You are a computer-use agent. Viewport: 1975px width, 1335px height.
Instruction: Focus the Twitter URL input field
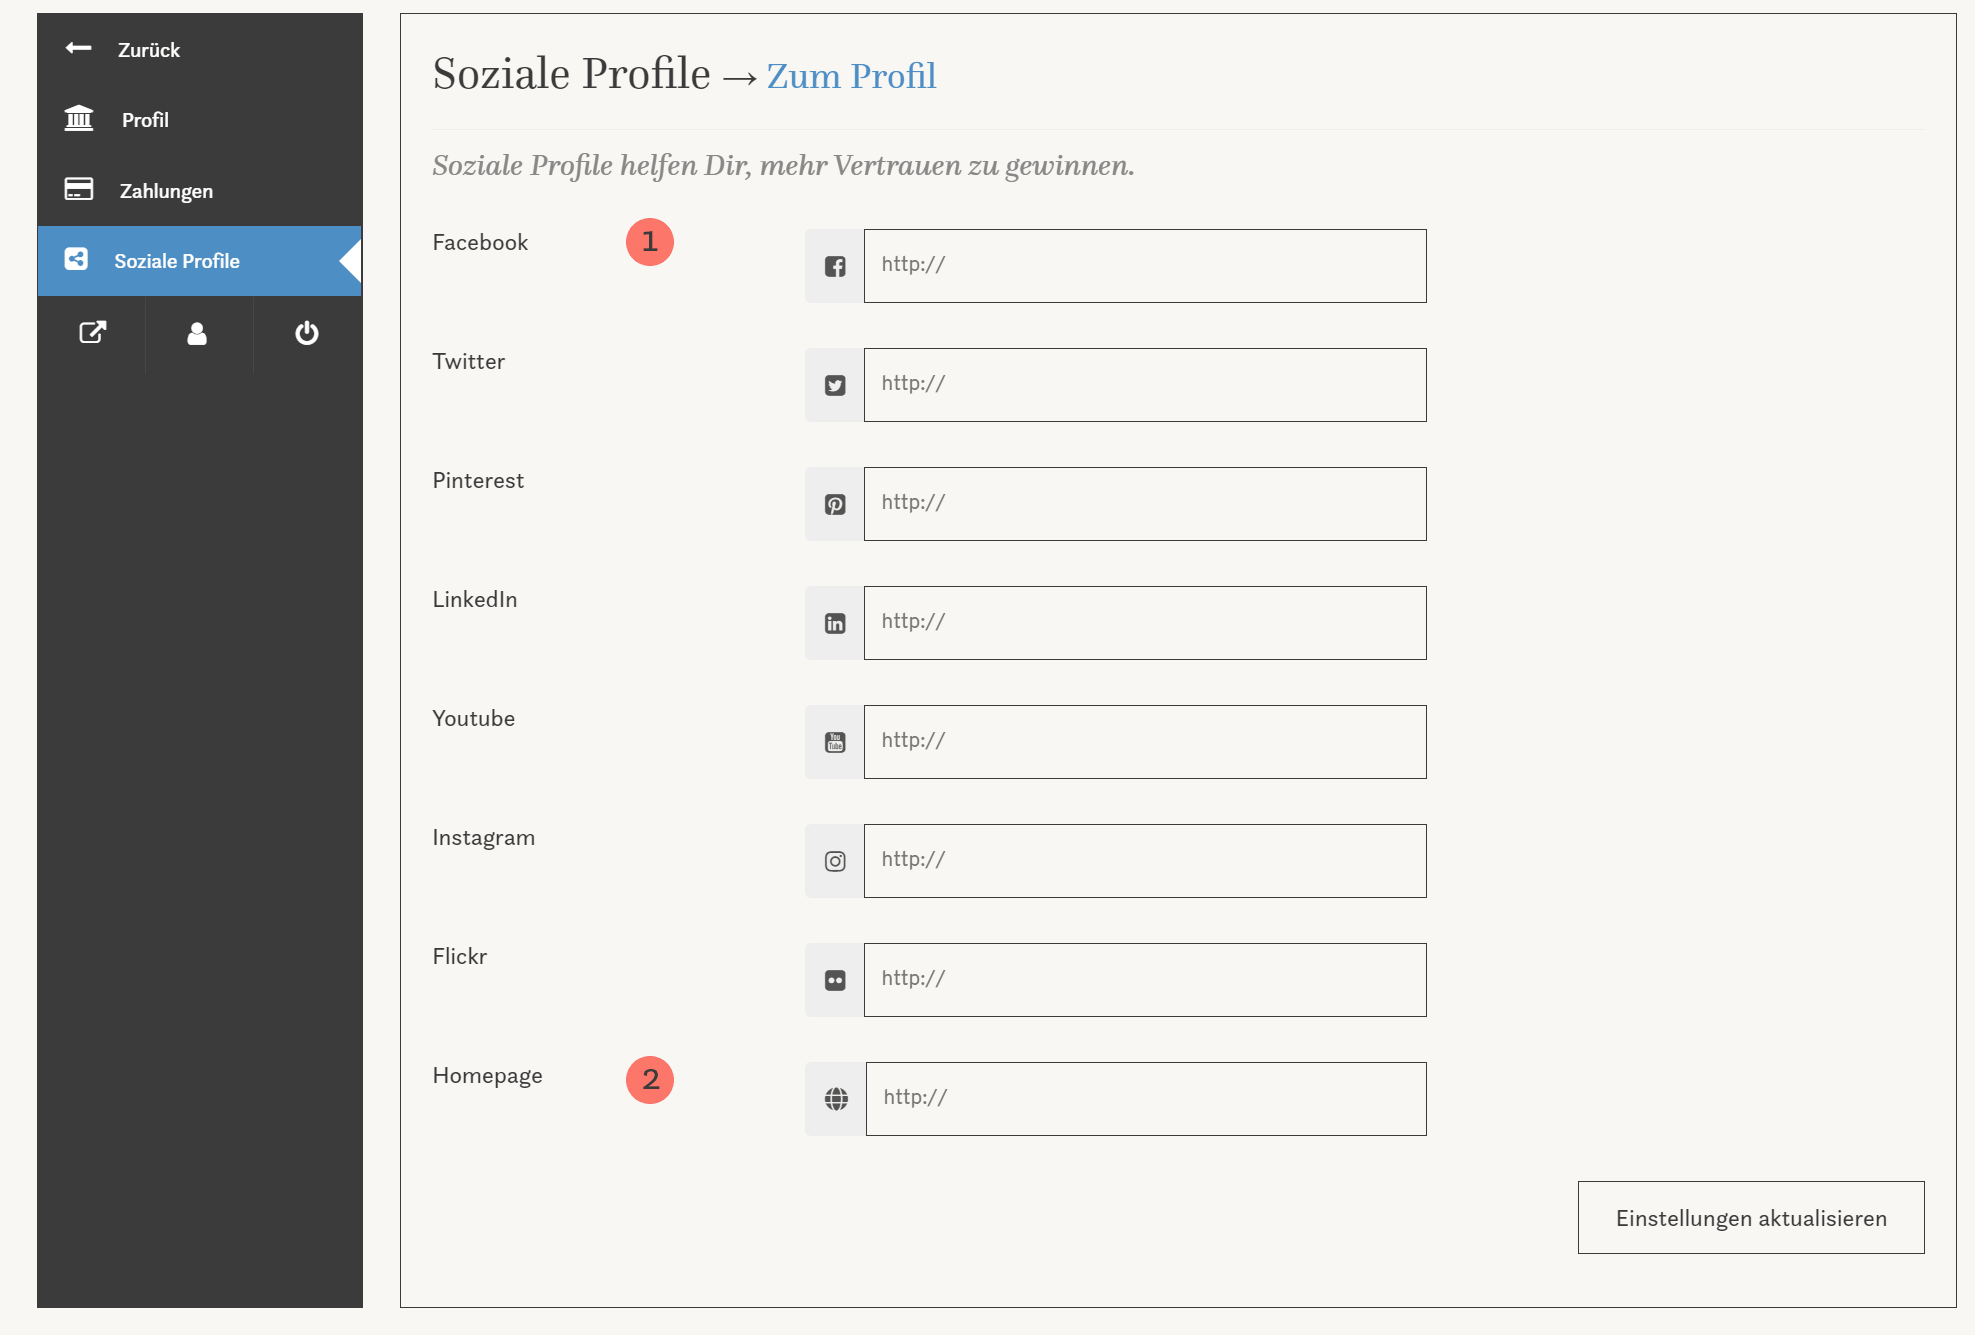click(1145, 385)
